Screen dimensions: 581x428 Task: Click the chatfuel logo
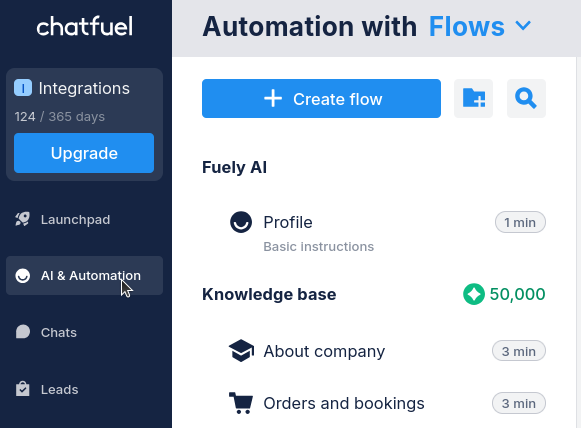pos(84,26)
